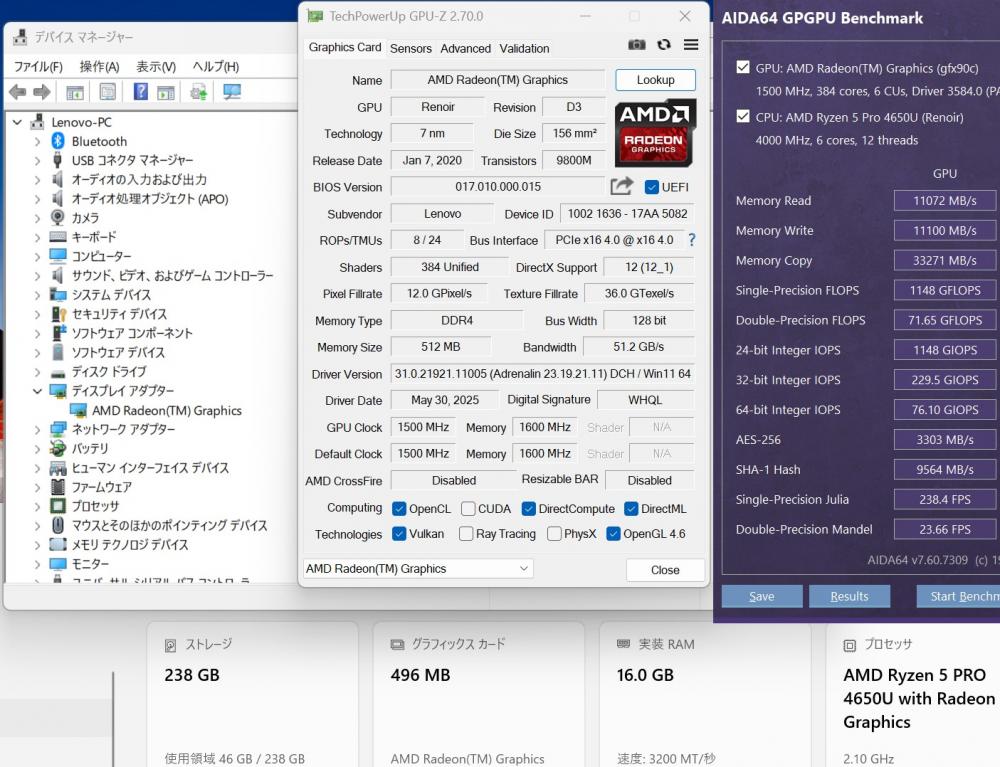
Task: Click the processor icon on プロセッサ card
Action: pyautogui.click(x=849, y=645)
